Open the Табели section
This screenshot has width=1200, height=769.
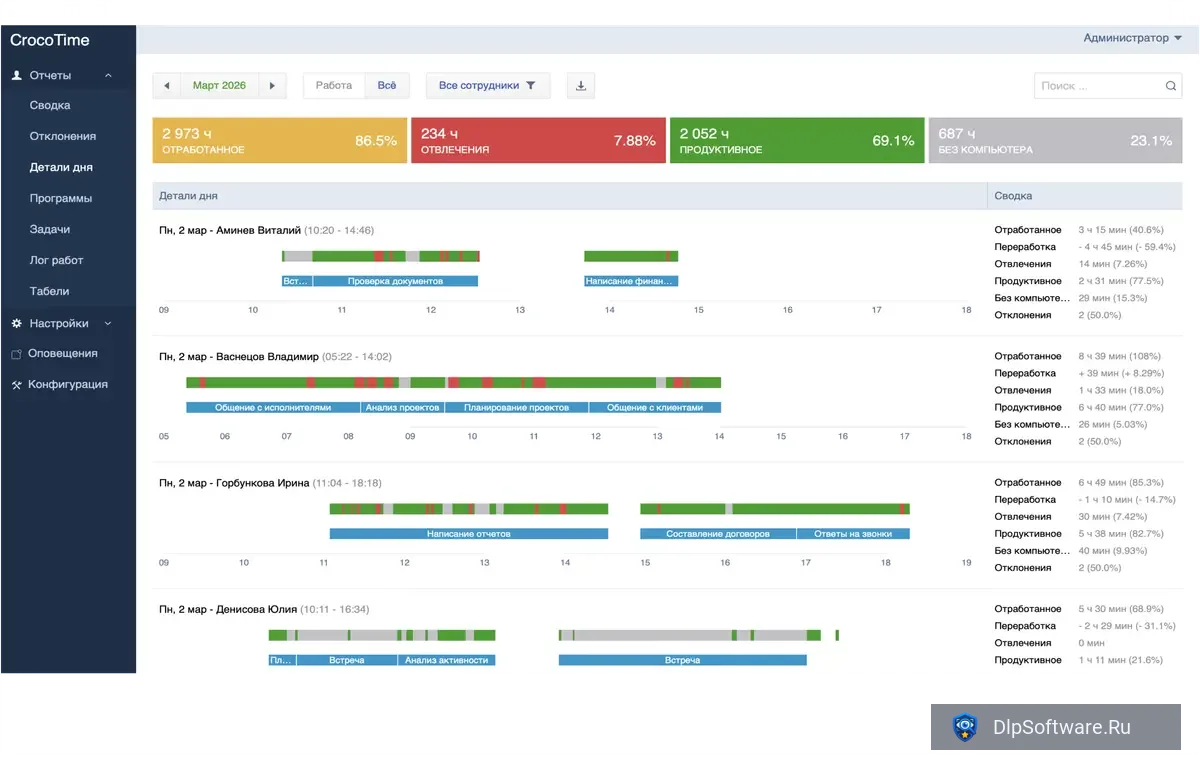tap(50, 292)
